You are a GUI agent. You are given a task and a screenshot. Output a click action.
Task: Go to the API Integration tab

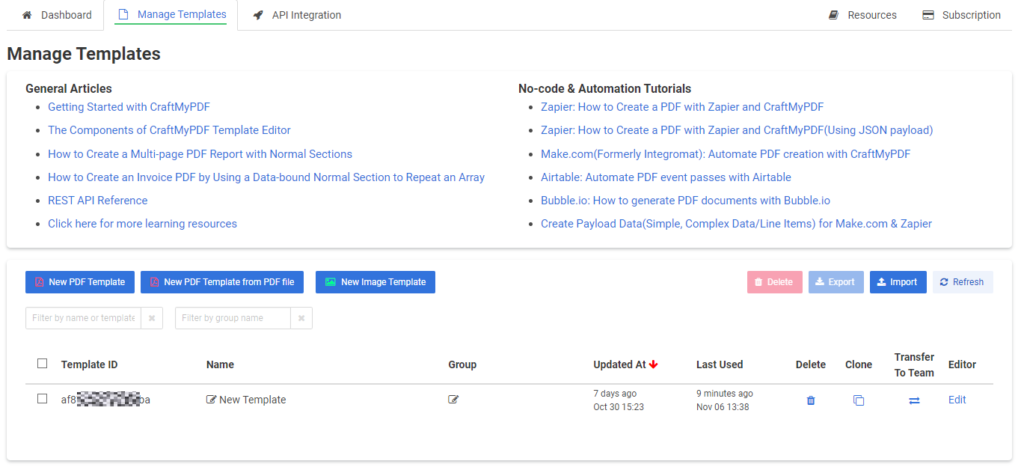[x=297, y=15]
